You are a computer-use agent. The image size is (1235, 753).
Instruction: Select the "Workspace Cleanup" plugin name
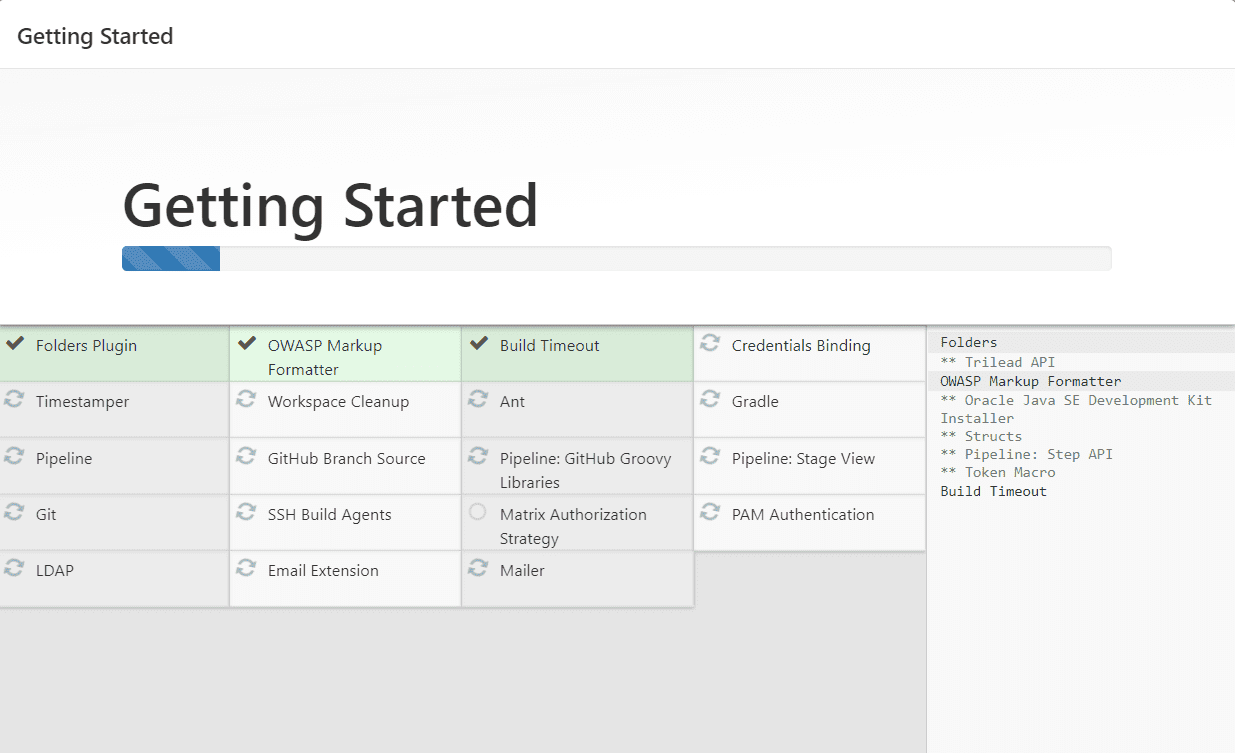click(338, 402)
